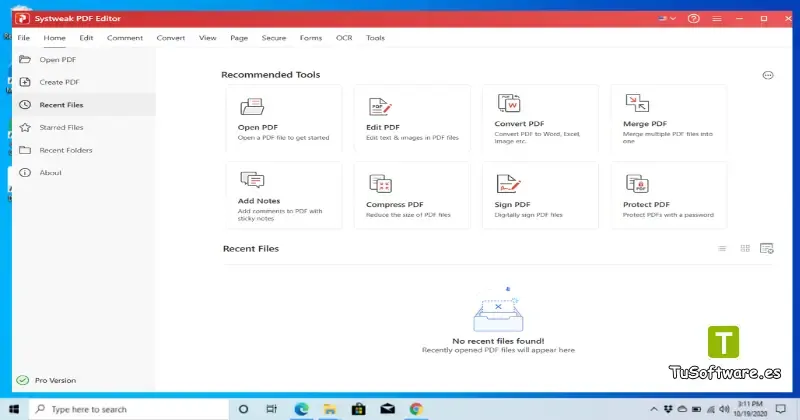The width and height of the screenshot is (800, 420).
Task: Select Recent Files in the sidebar
Action: pos(84,105)
